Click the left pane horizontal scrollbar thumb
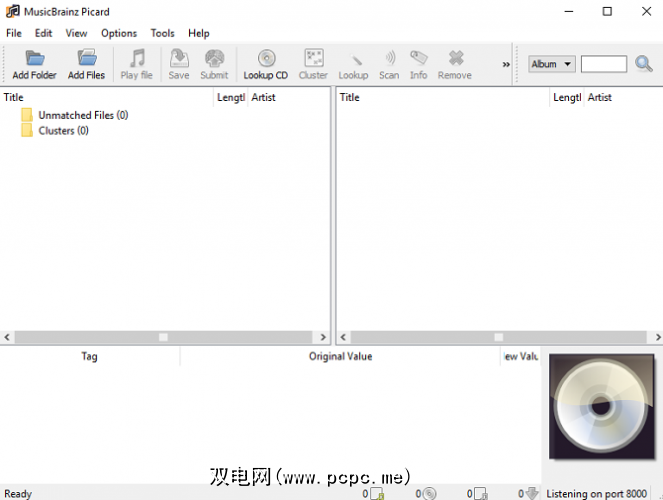The width and height of the screenshot is (663, 500). click(x=163, y=337)
